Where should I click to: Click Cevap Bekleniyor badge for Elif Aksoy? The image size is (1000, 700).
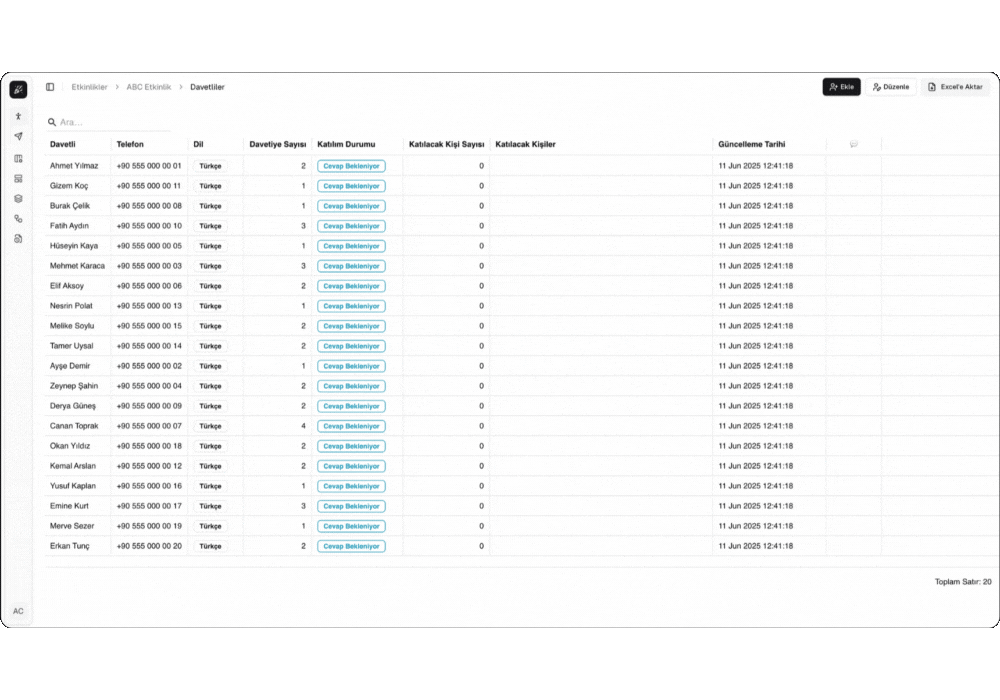point(351,286)
